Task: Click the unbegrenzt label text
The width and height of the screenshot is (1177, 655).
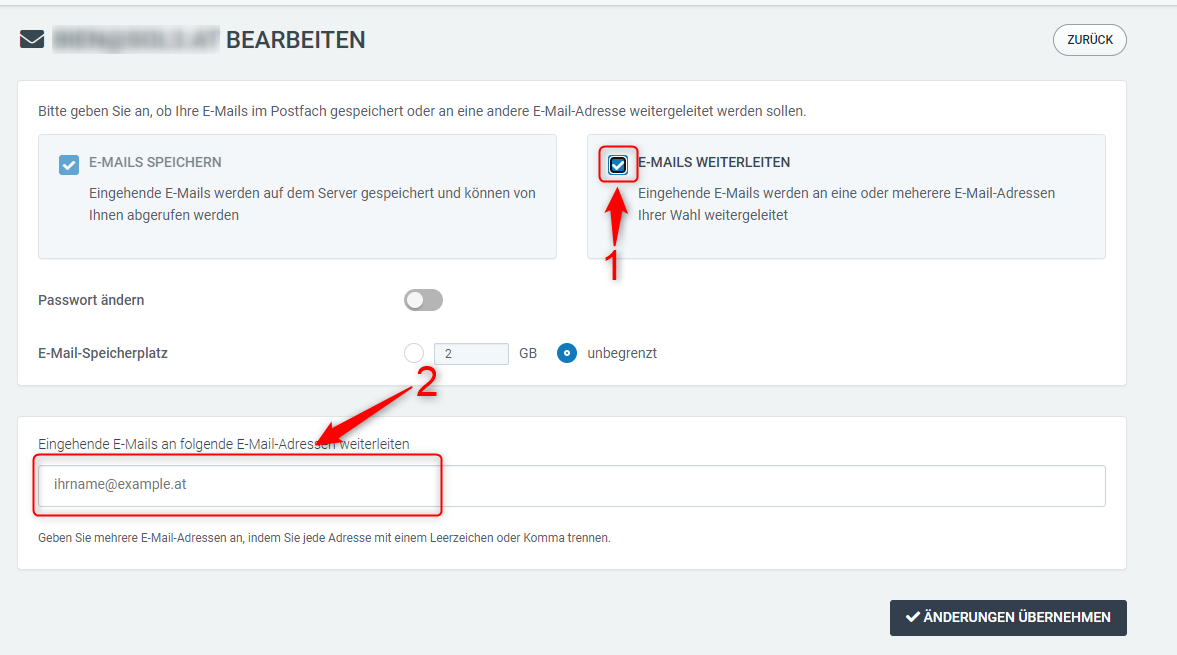Action: click(x=622, y=353)
